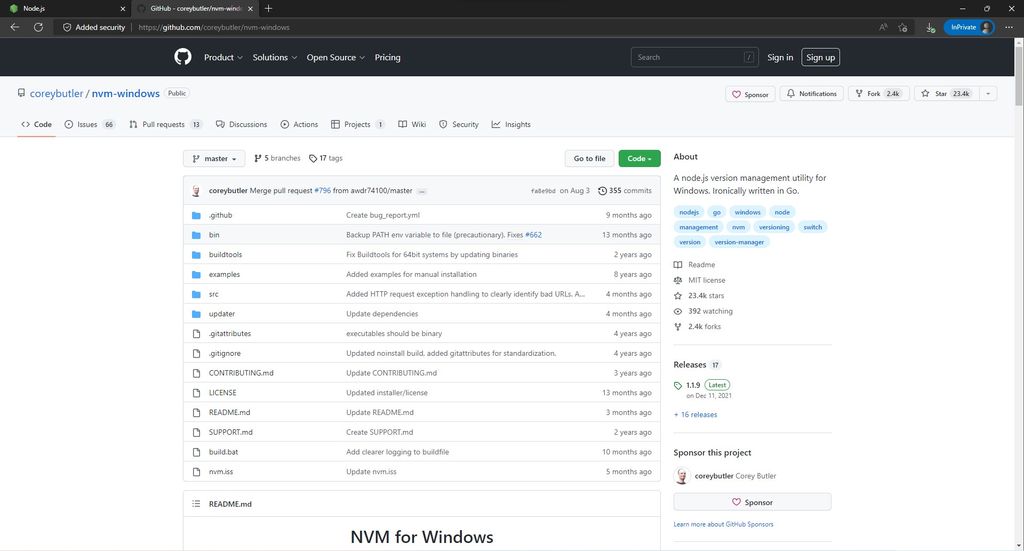This screenshot has height=551, width=1024.
Task: Open the src folder
Action: (214, 294)
